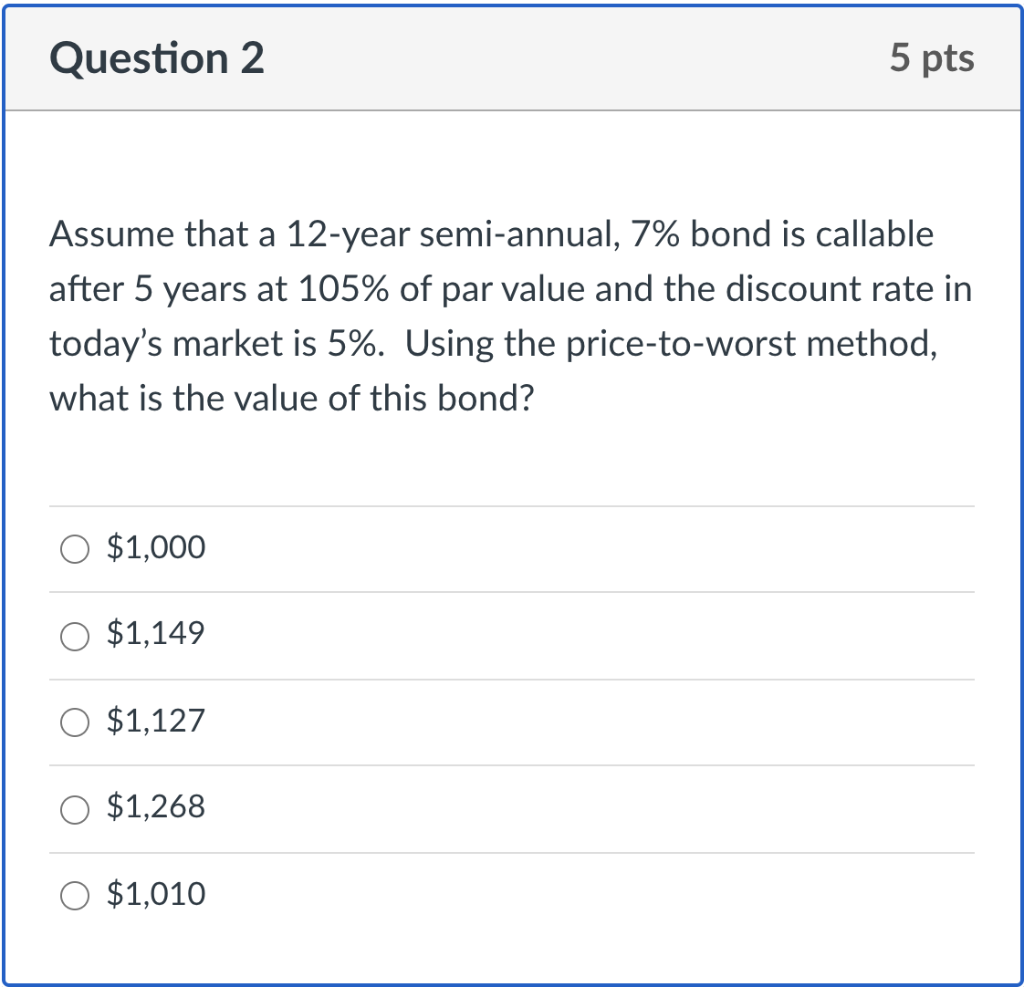Click the word callable in the question
1024x987 pixels.
coord(874,235)
